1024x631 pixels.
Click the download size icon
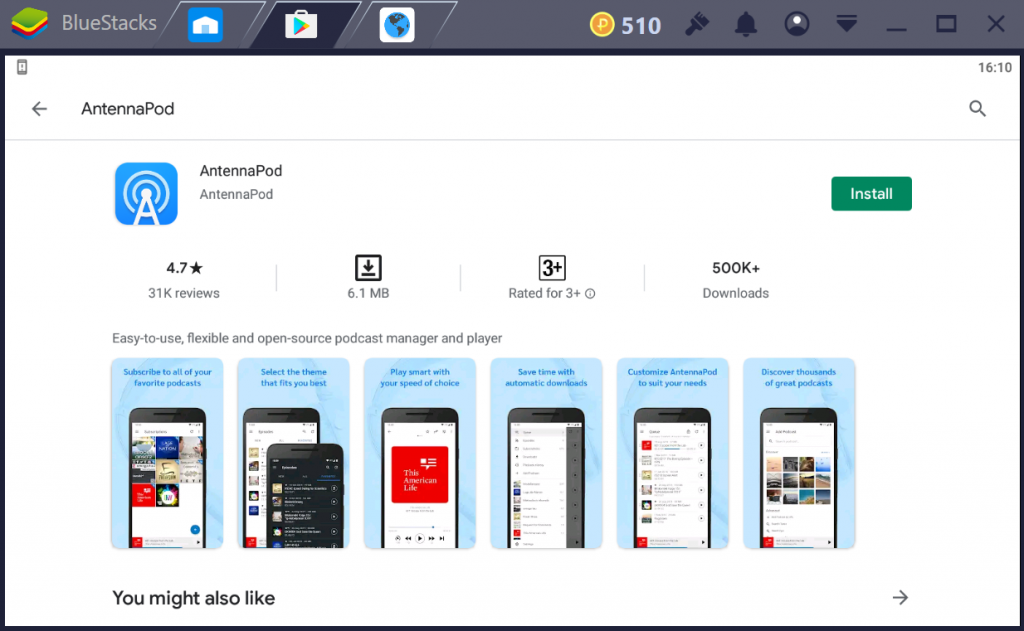(368, 268)
